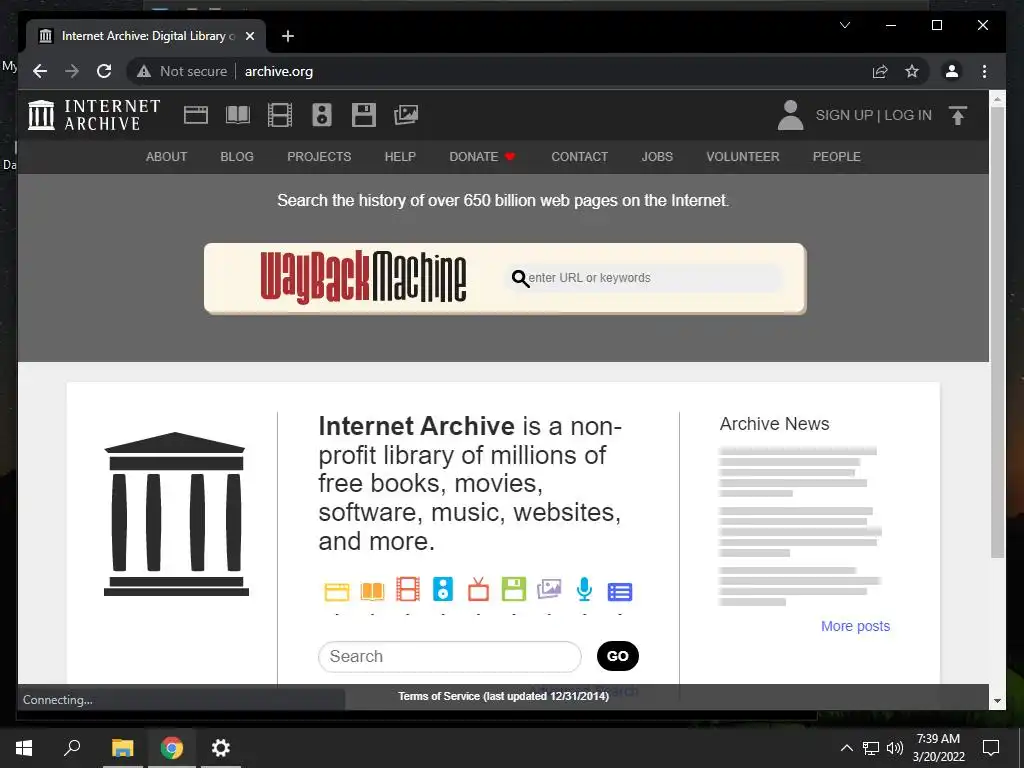Open the Images icon in header

coord(406,115)
